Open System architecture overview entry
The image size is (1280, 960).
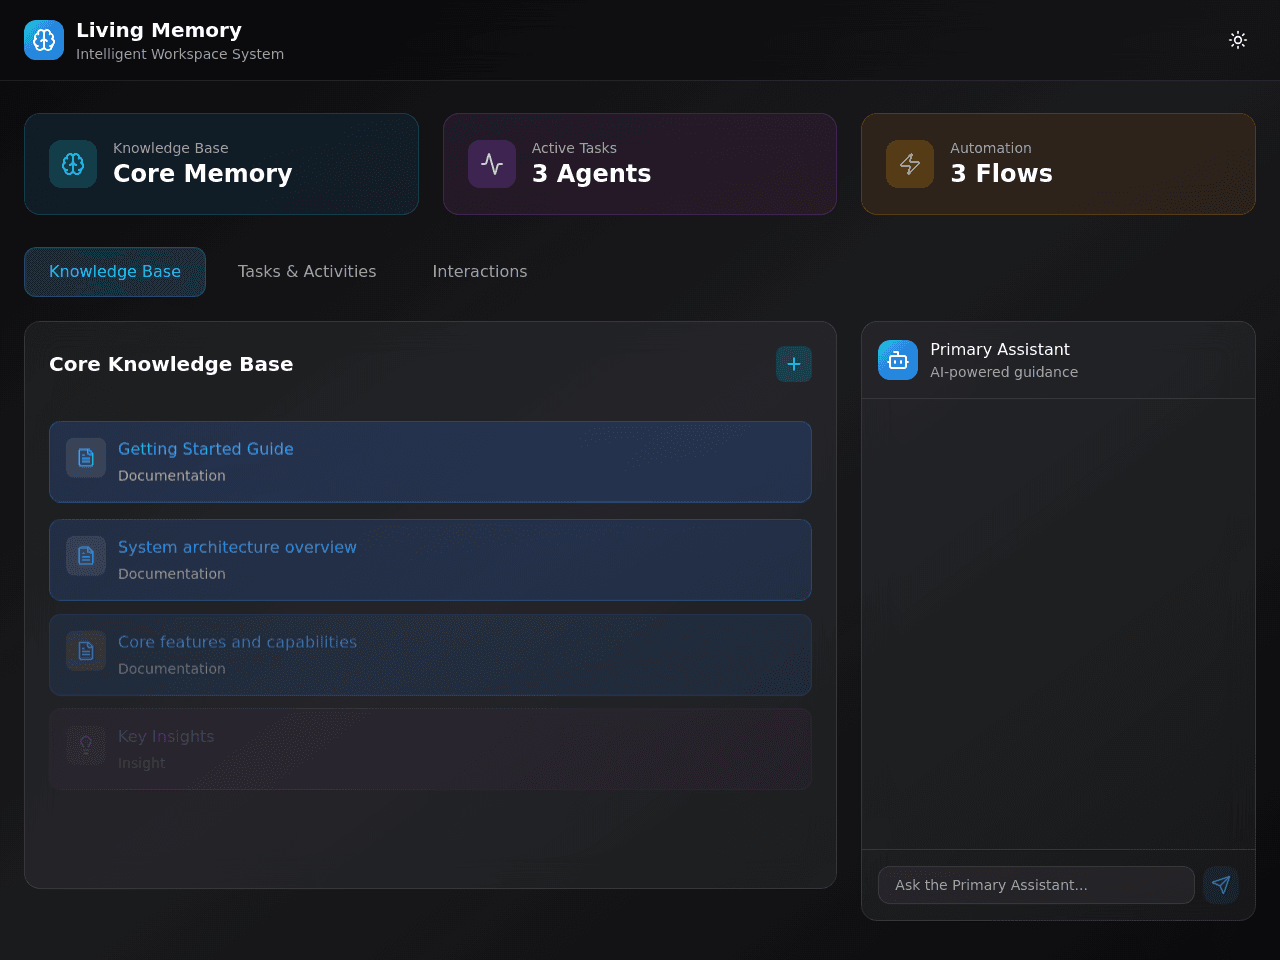[x=430, y=560]
